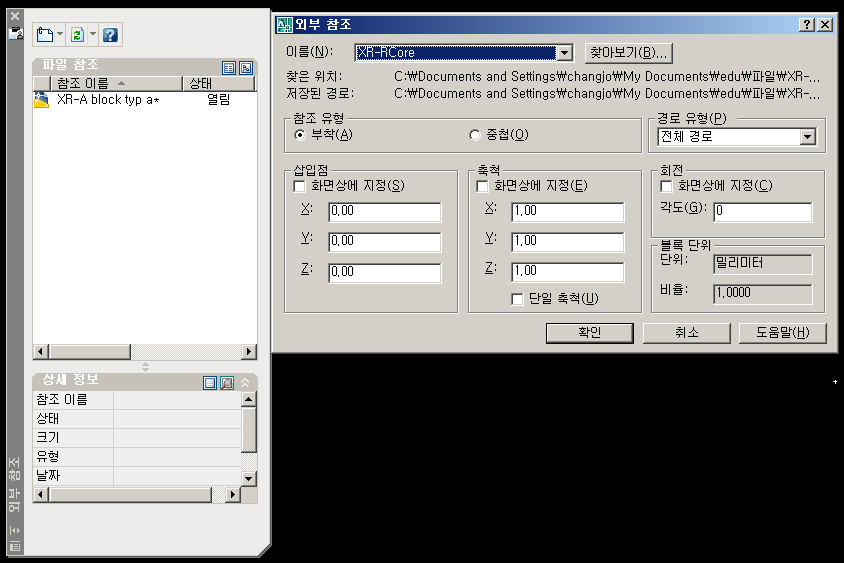The image size is (844, 563).
Task: Open palette help with question mark icon
Action: (110, 35)
